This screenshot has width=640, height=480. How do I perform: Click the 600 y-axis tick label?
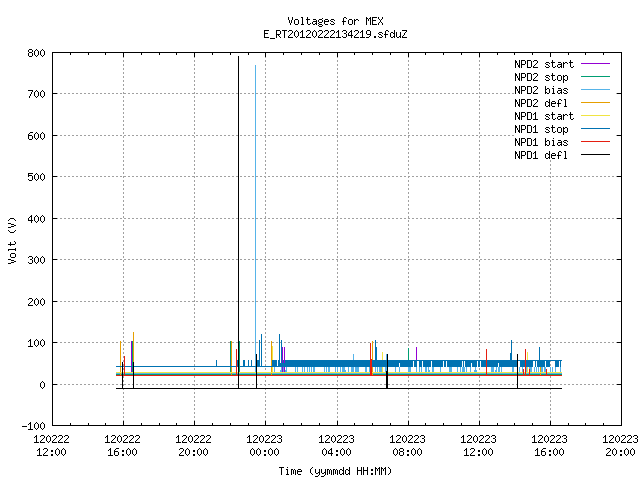36,136
